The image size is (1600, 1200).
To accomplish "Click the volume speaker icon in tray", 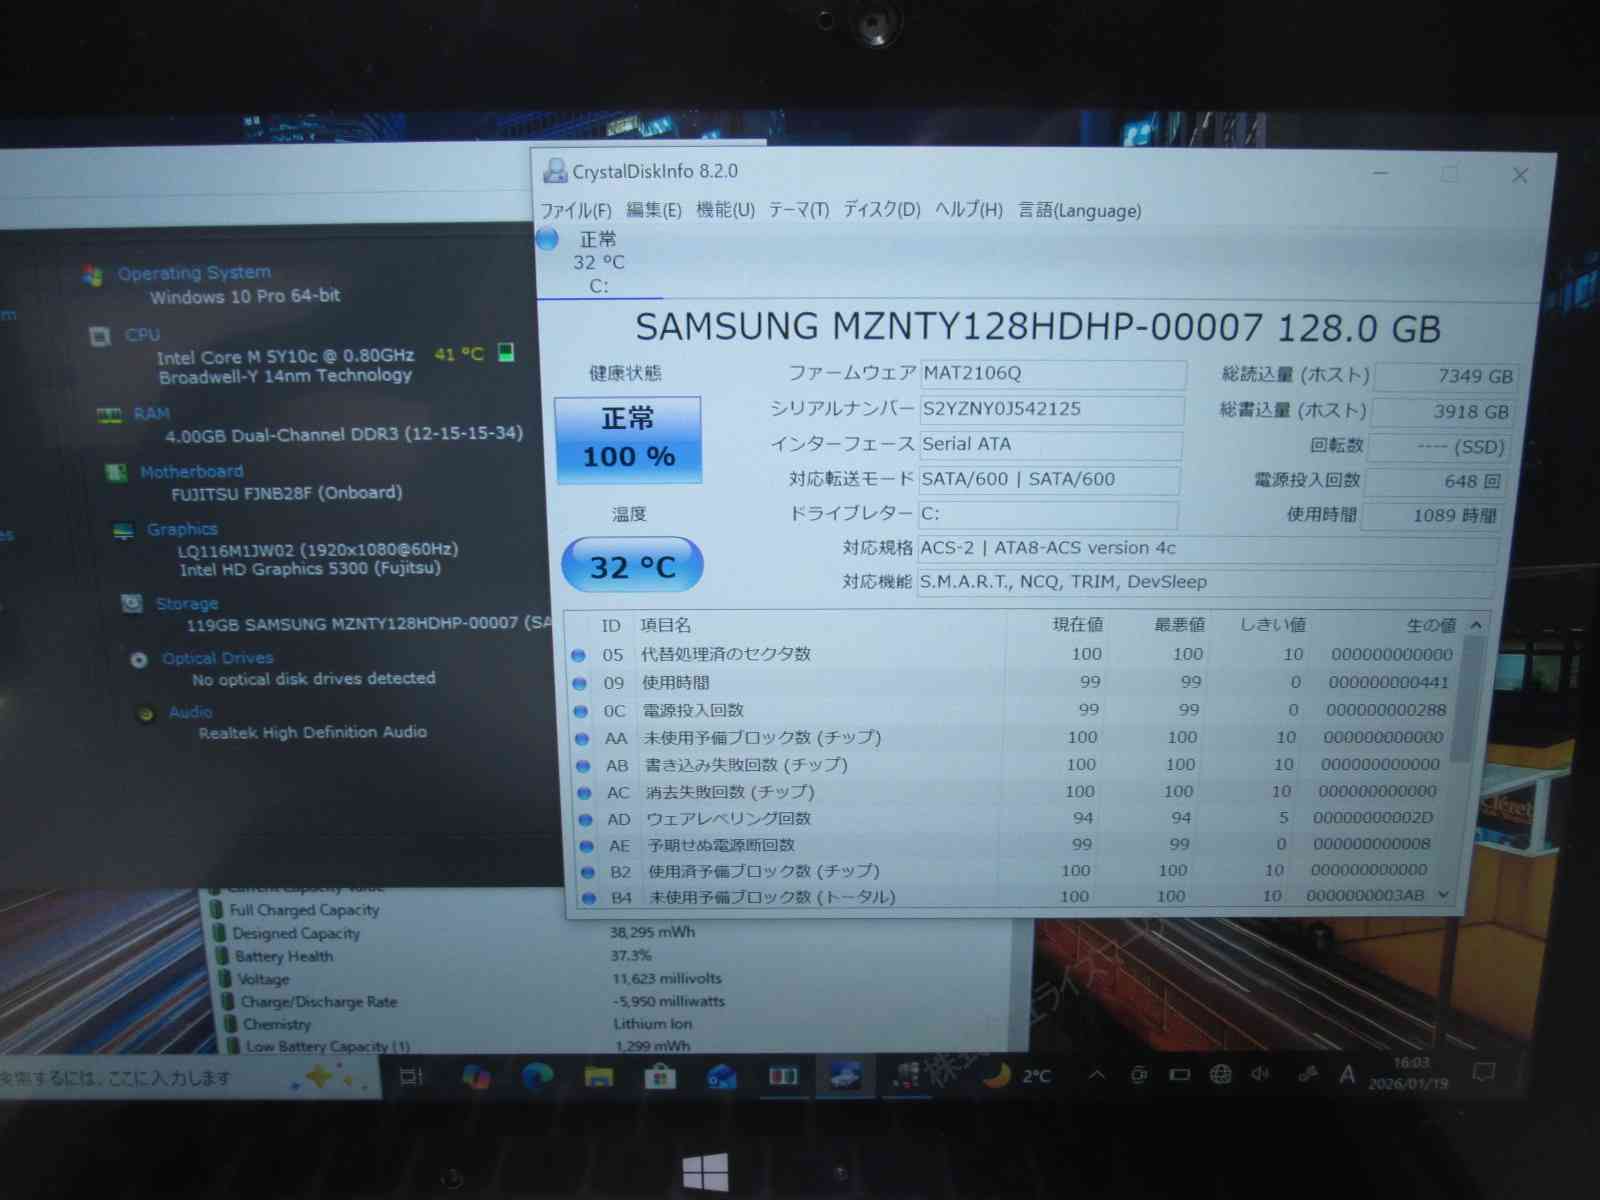I will point(1260,1074).
